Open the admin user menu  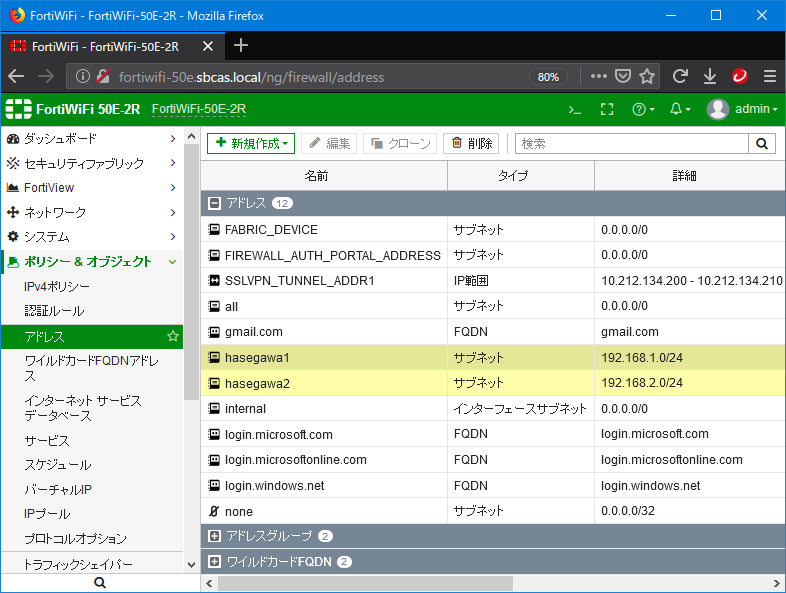(742, 109)
